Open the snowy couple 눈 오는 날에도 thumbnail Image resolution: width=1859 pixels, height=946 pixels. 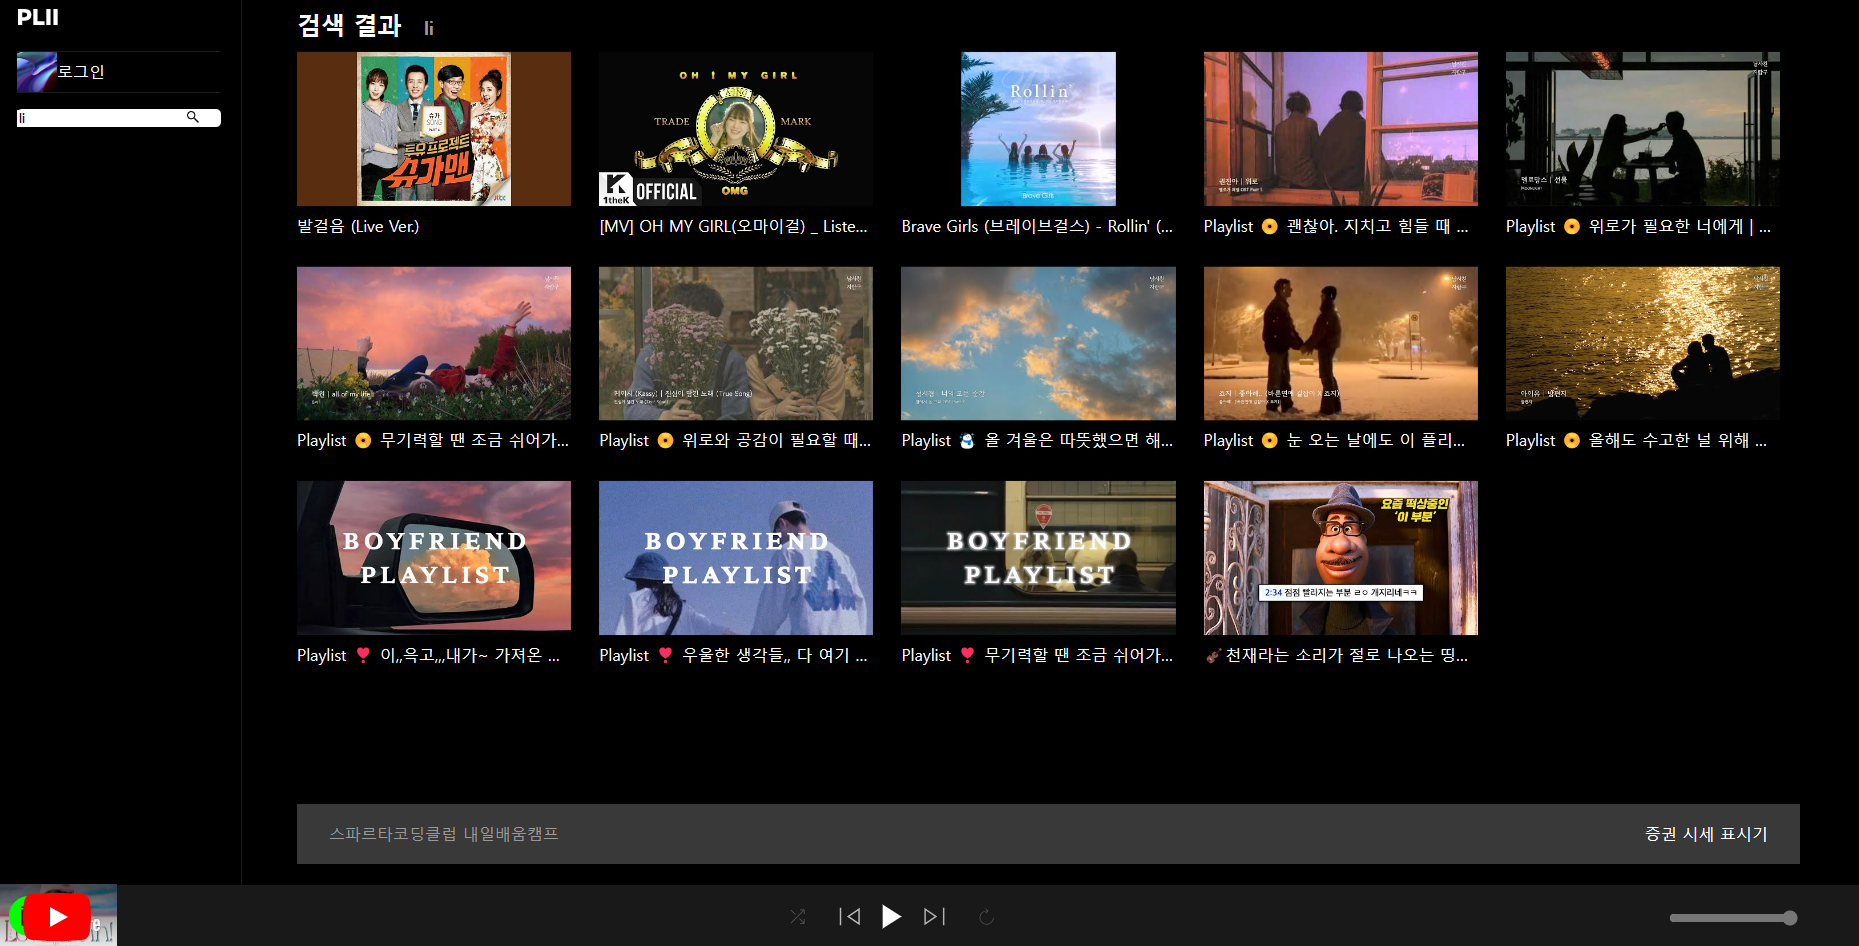click(x=1340, y=343)
